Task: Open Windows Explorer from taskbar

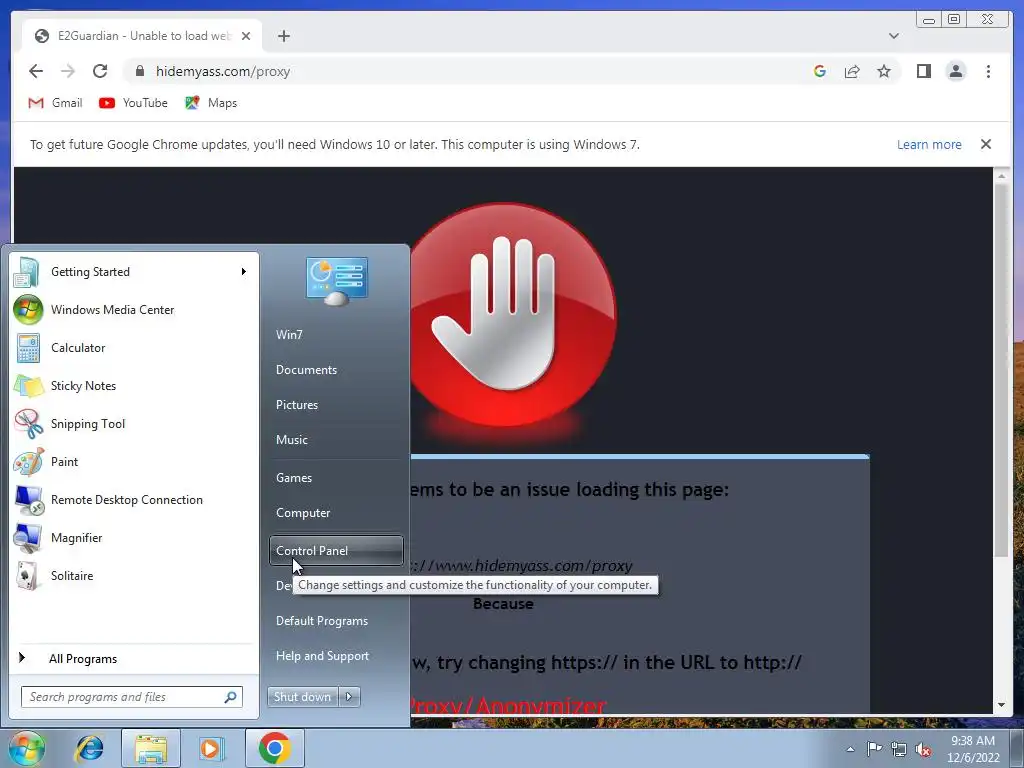Action: pyautogui.click(x=151, y=748)
